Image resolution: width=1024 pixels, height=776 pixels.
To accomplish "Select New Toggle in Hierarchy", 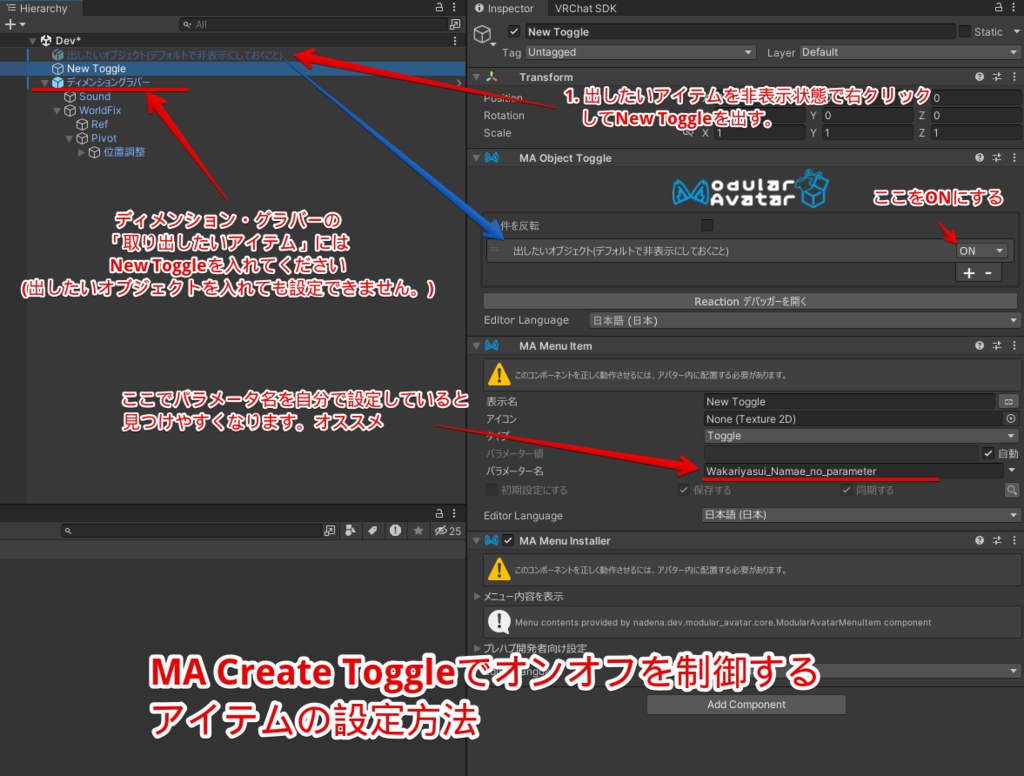I will 96,69.
